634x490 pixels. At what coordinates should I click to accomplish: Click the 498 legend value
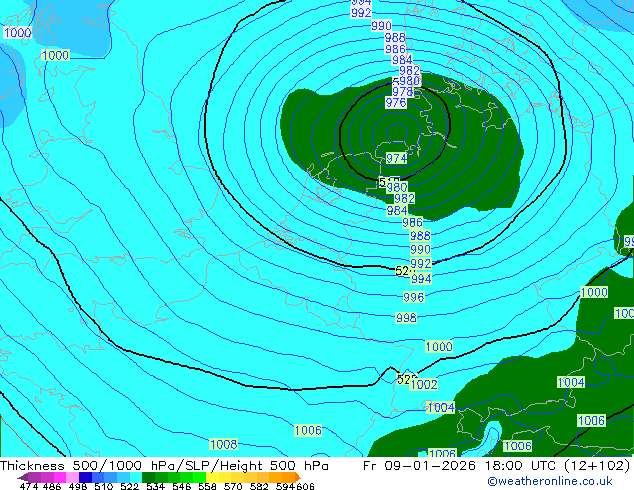tap(78, 486)
